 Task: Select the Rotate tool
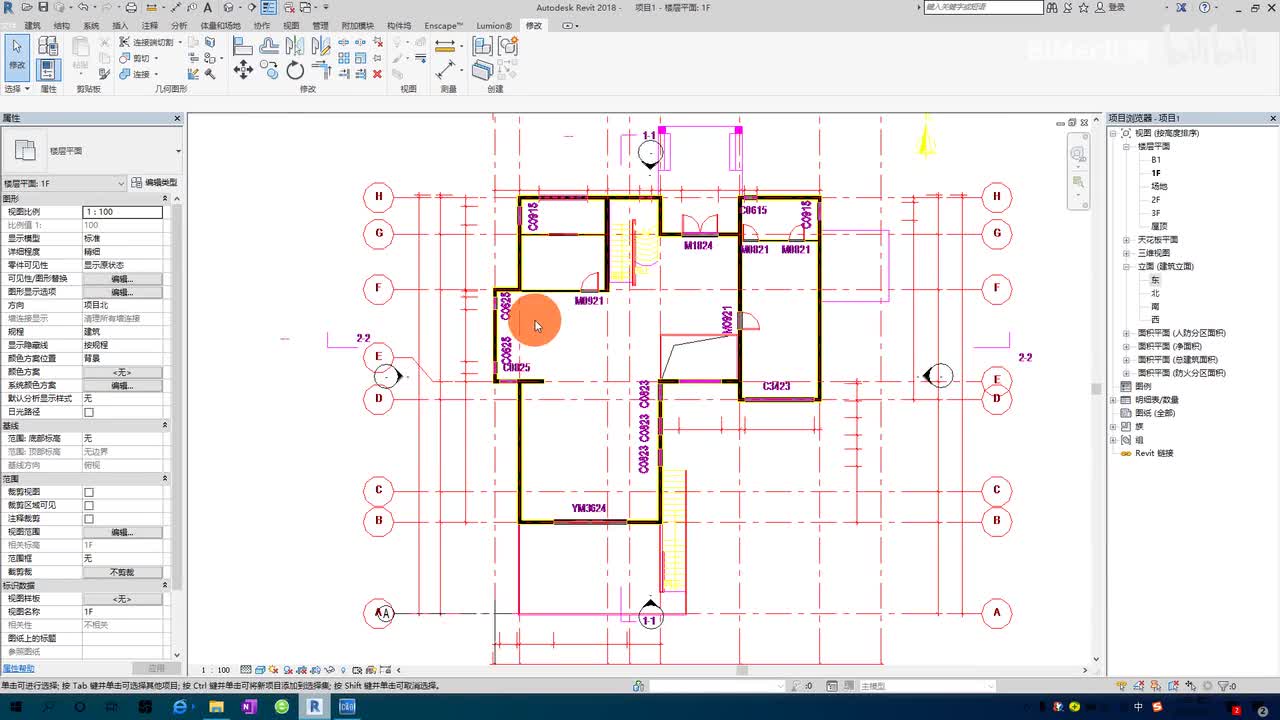click(295, 69)
